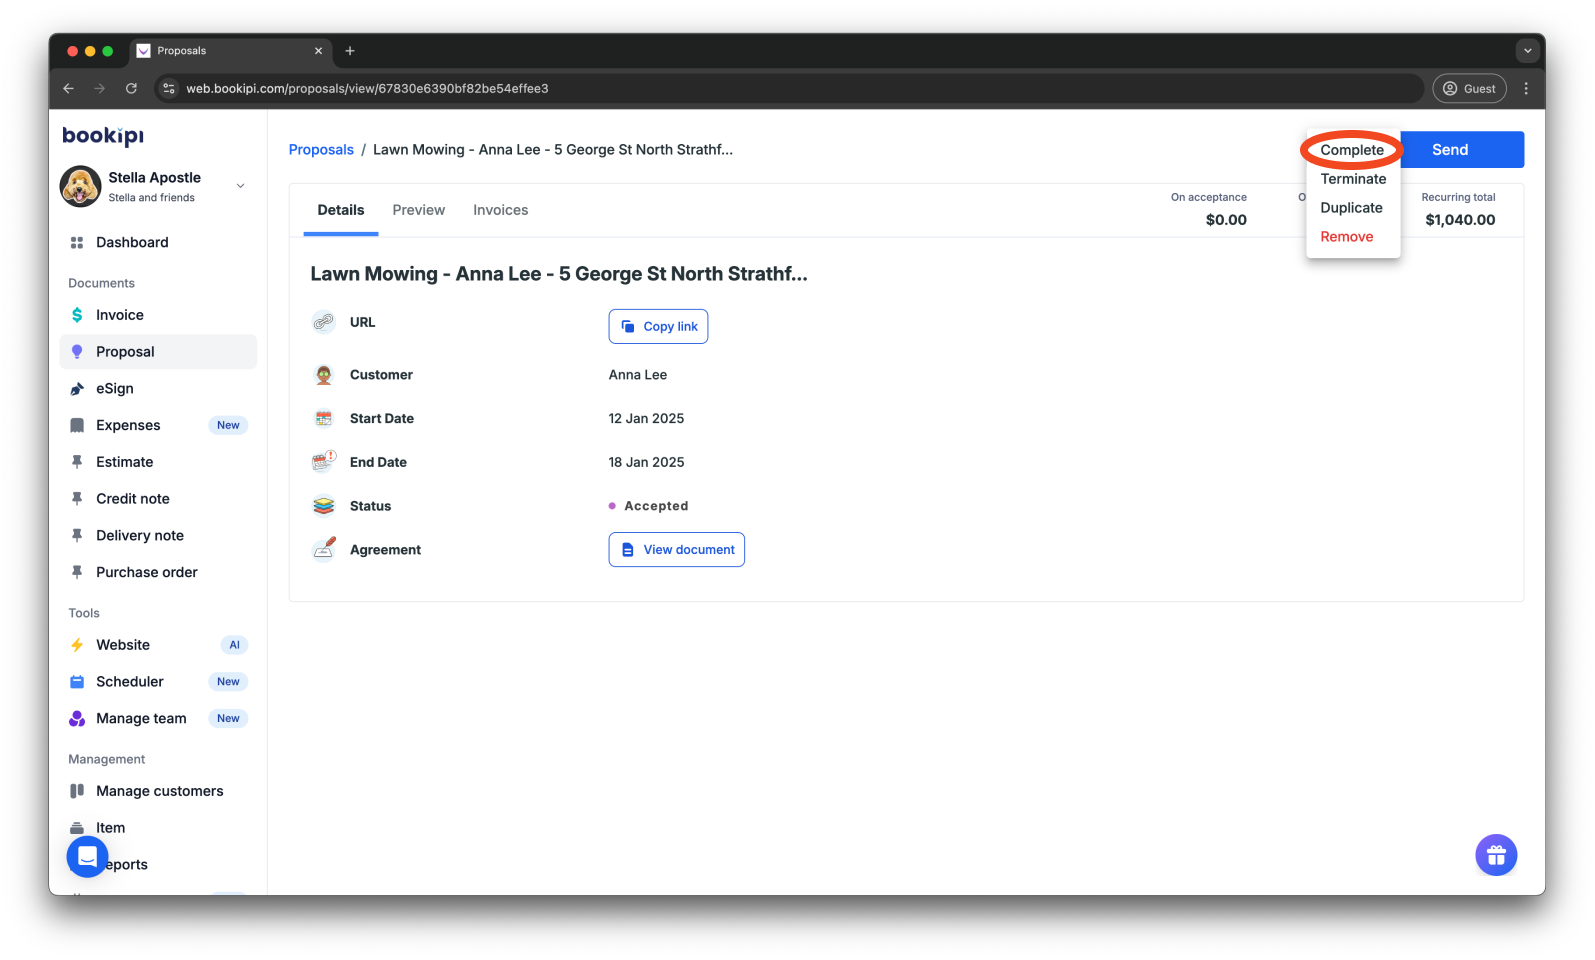This screenshot has width=1595, height=960.
Task: Click the Customer avatar icon
Action: click(324, 375)
